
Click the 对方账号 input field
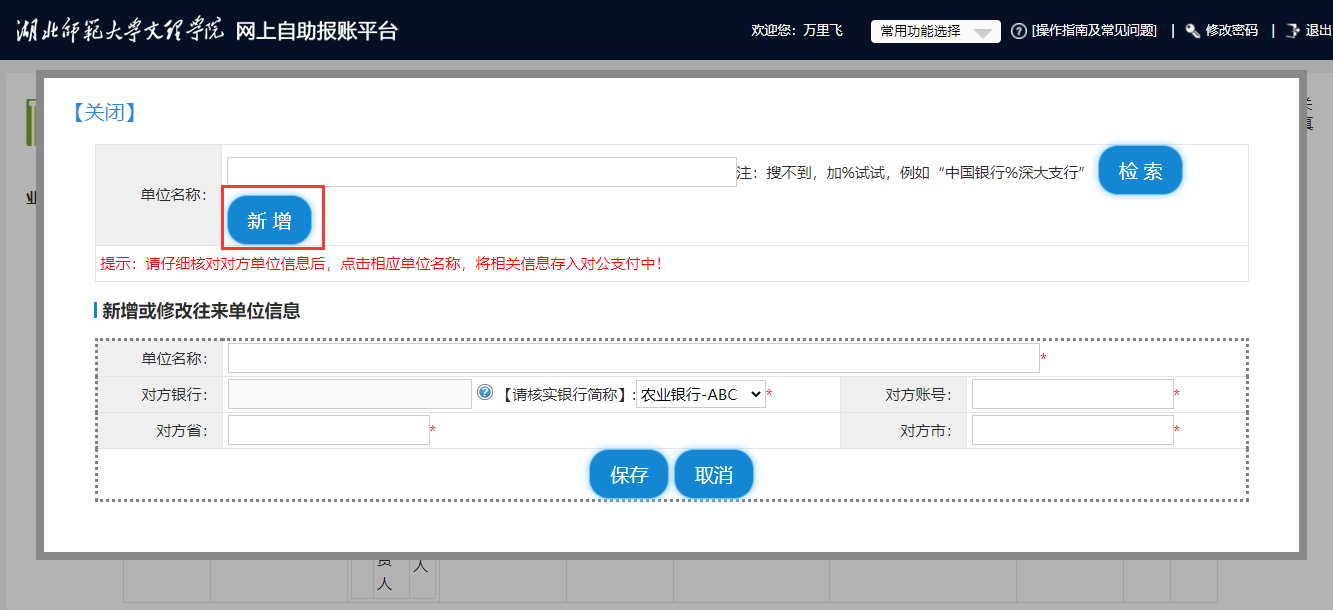pos(1072,394)
